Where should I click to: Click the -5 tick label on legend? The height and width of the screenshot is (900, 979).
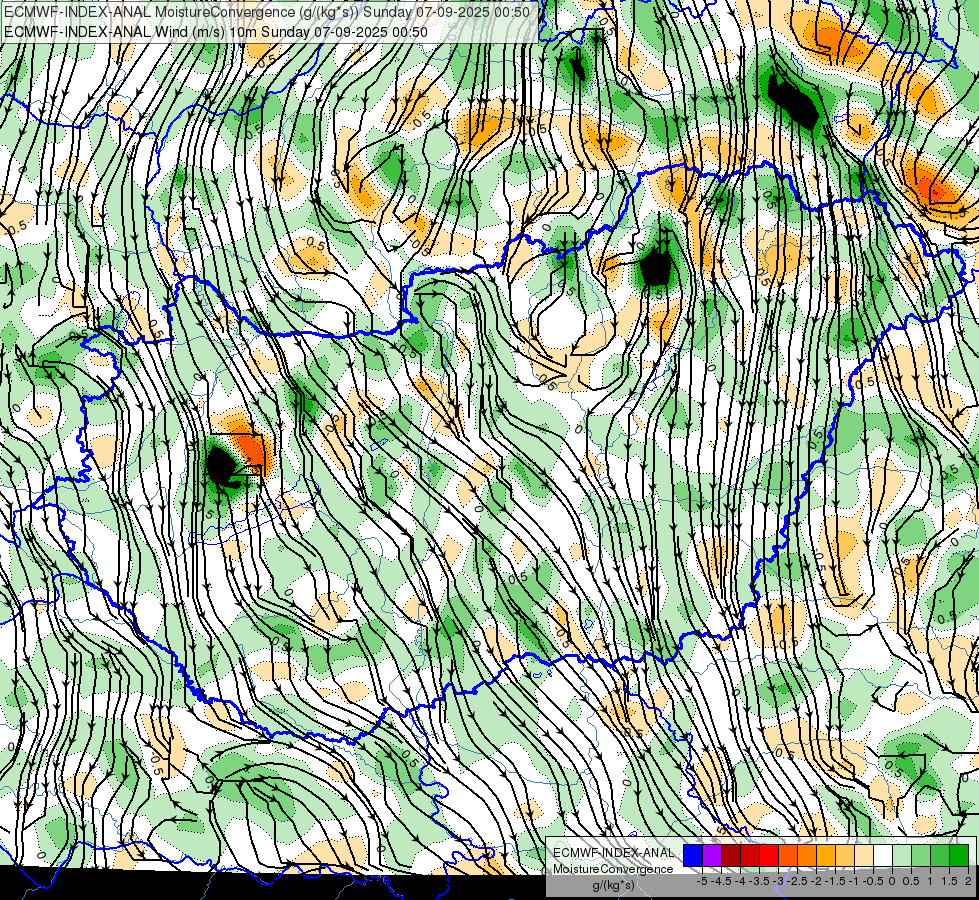702,881
